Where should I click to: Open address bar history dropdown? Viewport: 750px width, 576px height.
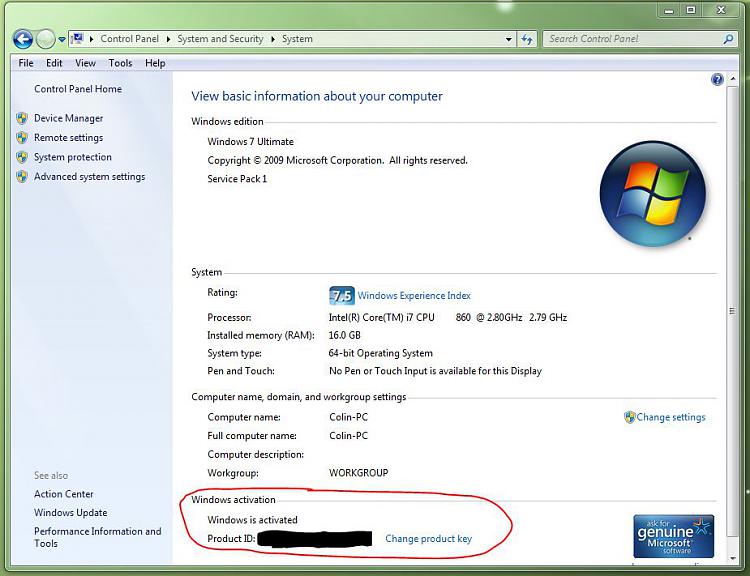point(508,39)
